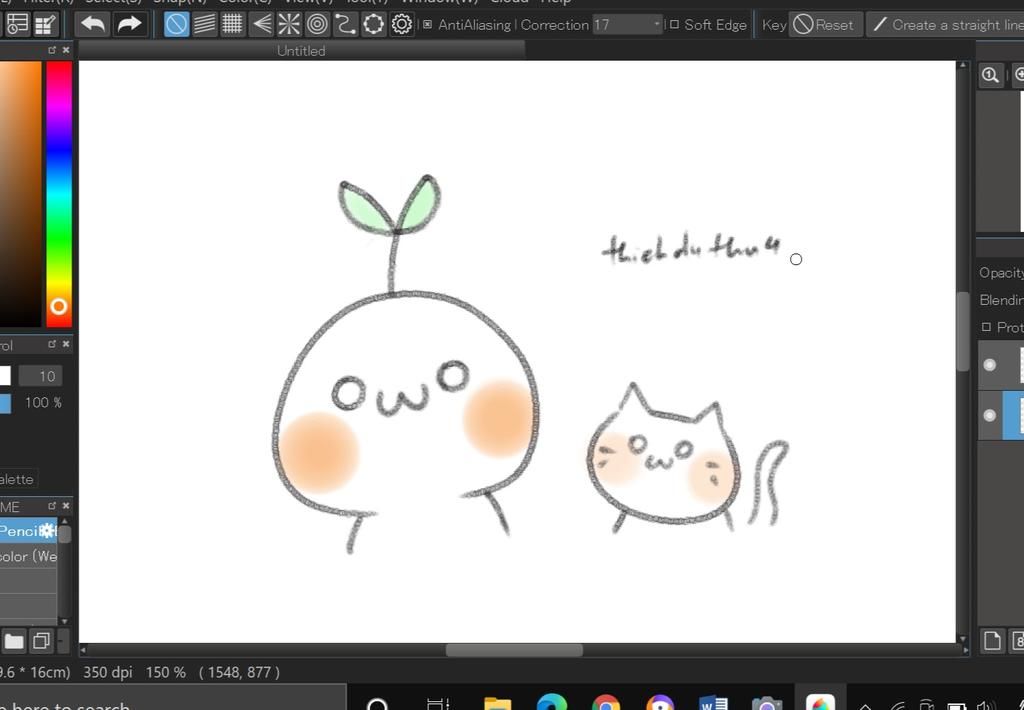Image resolution: width=1024 pixels, height=710 pixels.
Task: Click the brush folder icon
Action: click(14, 641)
